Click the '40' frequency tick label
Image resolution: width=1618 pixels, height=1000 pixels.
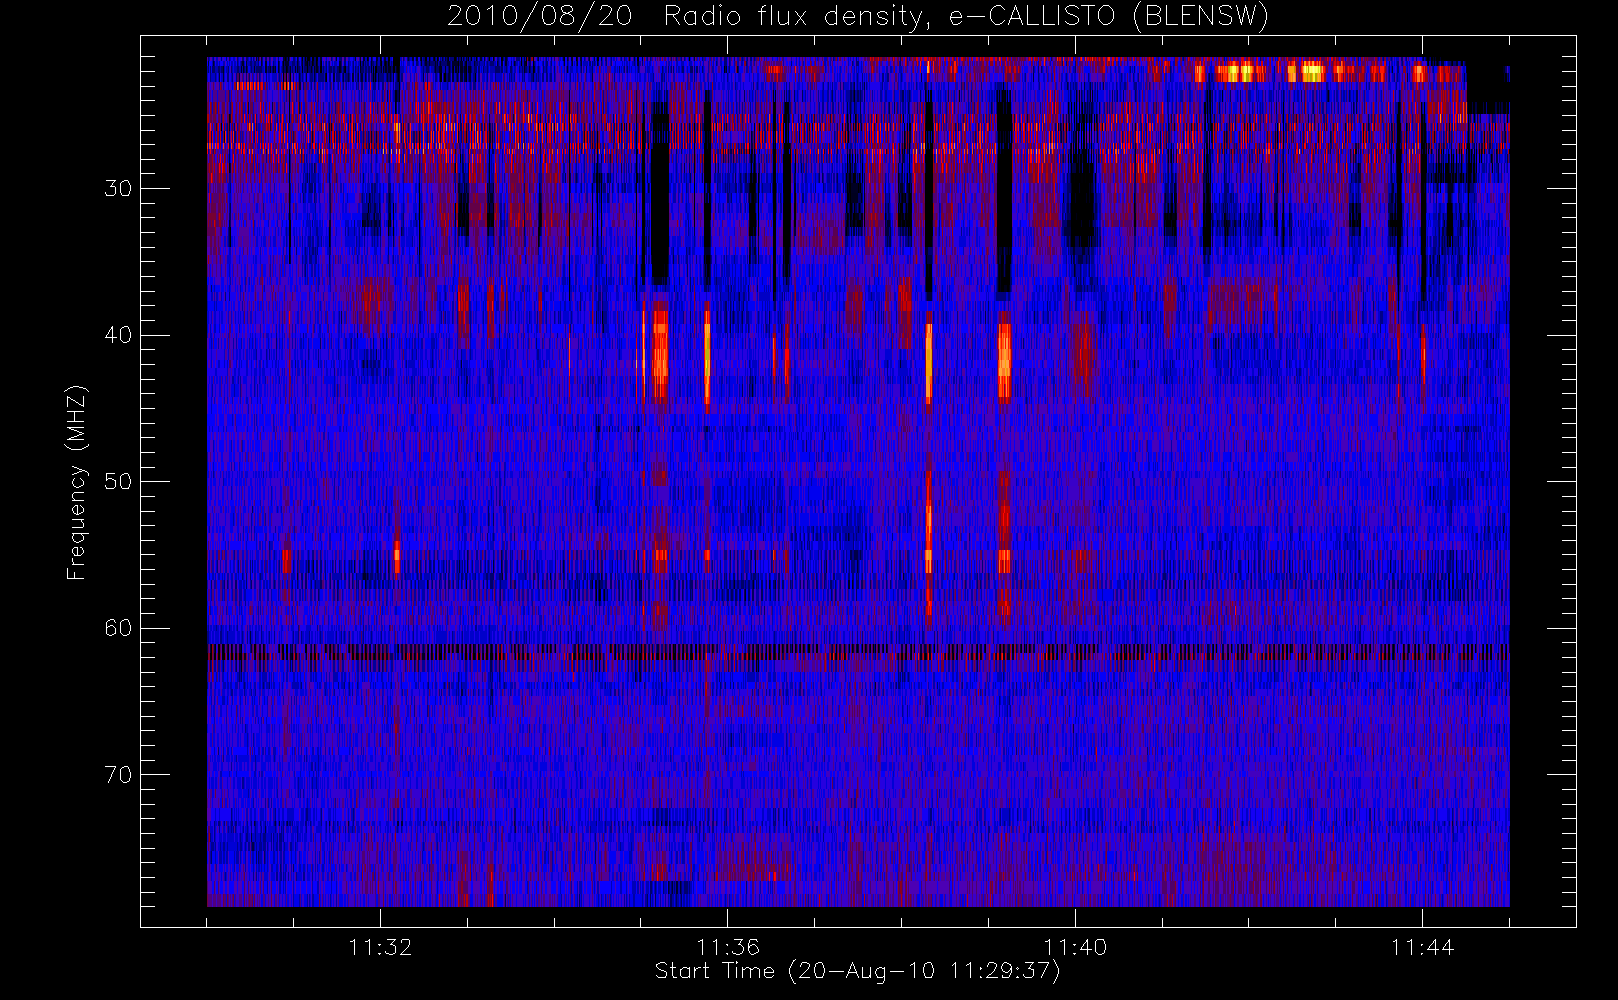click(x=118, y=335)
